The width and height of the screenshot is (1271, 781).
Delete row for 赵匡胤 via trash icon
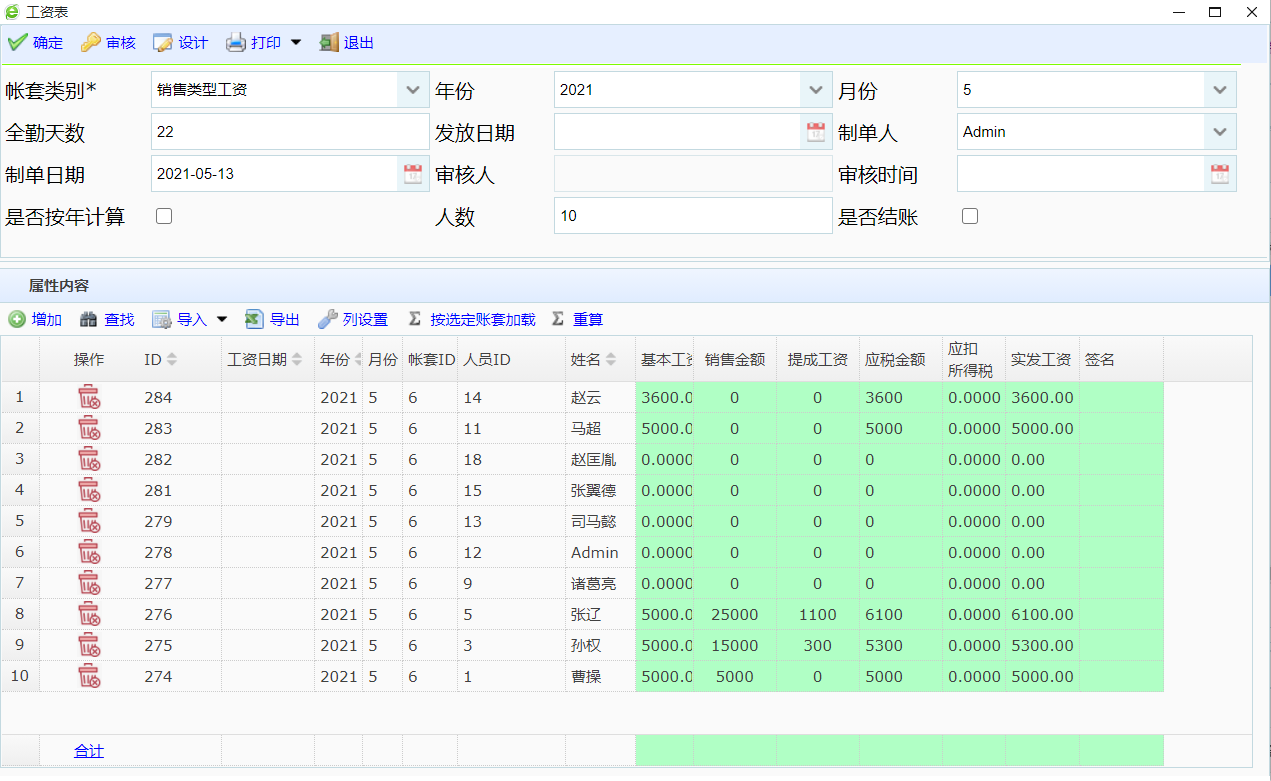tap(89, 459)
